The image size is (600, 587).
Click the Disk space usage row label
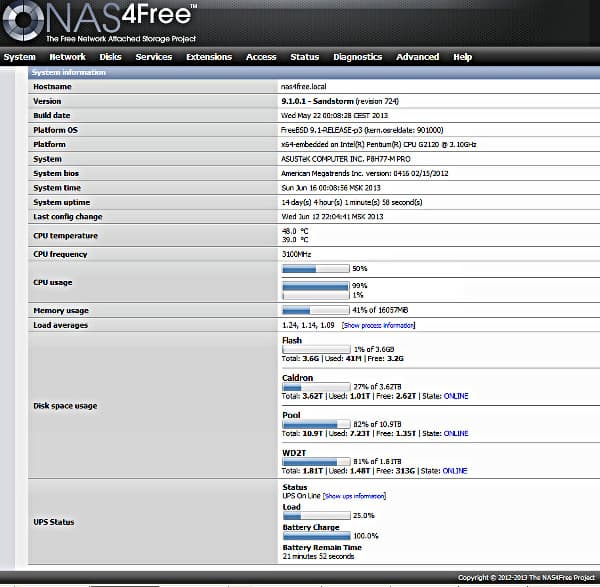(x=65, y=406)
